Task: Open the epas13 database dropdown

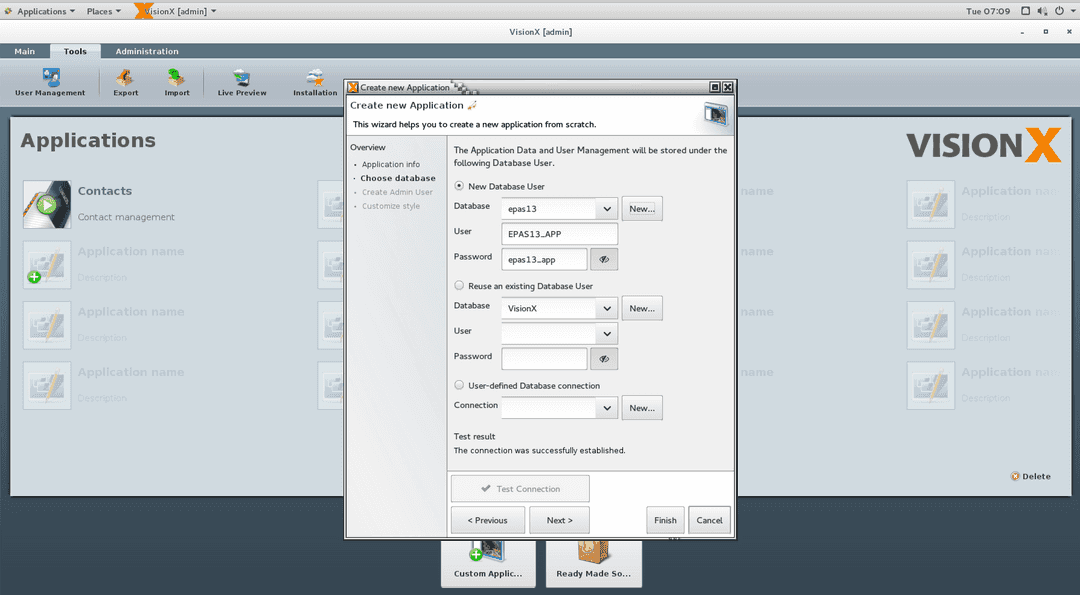Action: coord(606,208)
